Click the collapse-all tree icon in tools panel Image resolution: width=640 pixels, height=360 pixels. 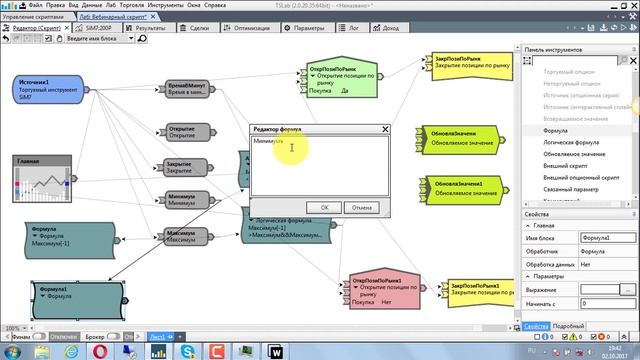527,60
